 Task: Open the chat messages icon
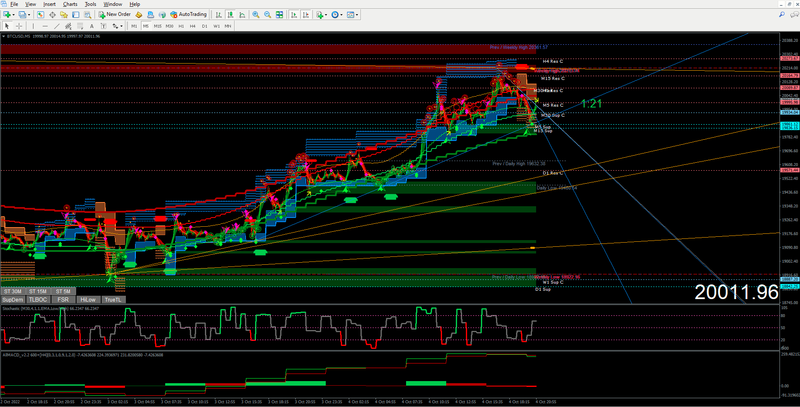(794, 15)
